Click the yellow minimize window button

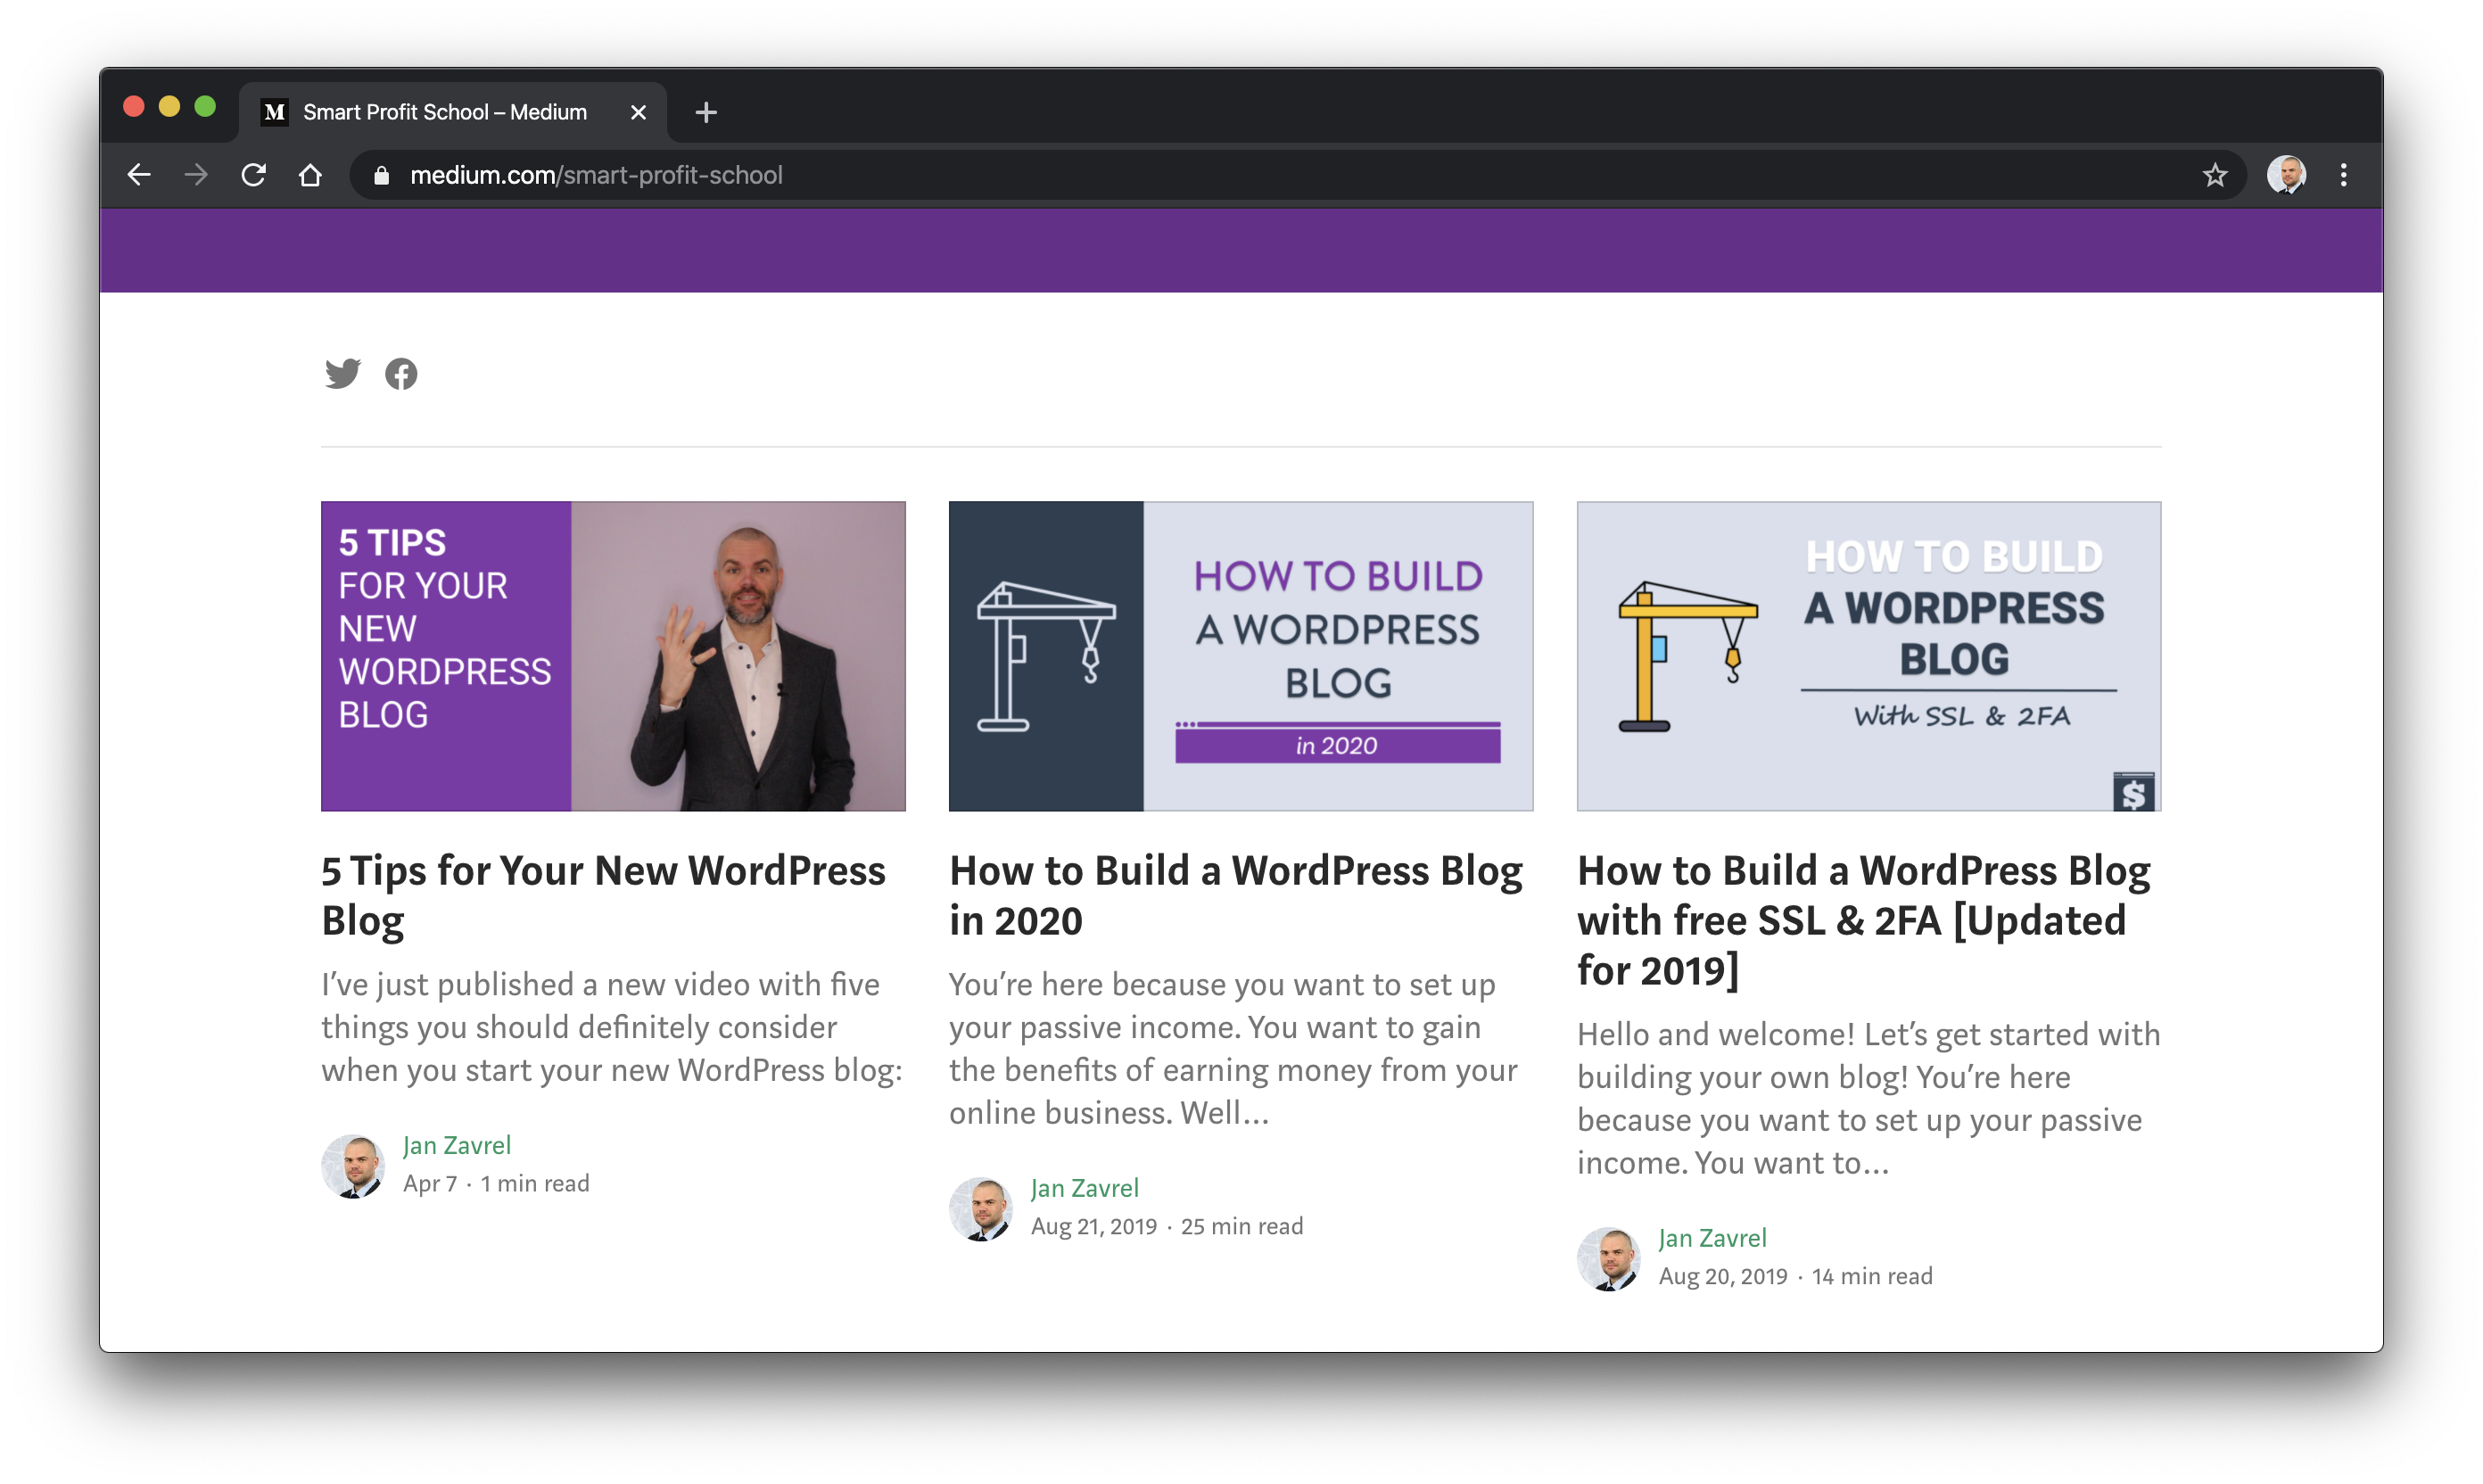pyautogui.click(x=169, y=106)
